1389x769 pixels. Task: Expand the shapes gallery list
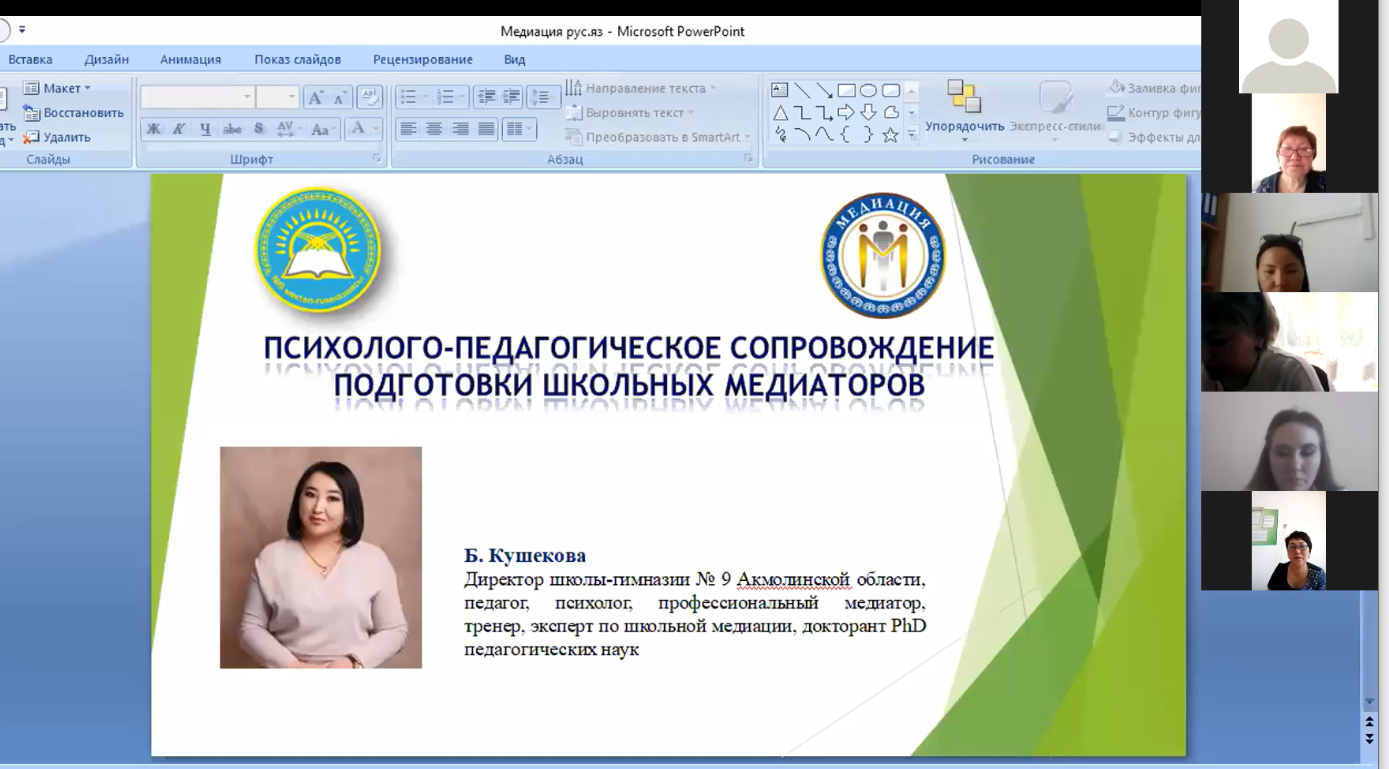click(911, 135)
